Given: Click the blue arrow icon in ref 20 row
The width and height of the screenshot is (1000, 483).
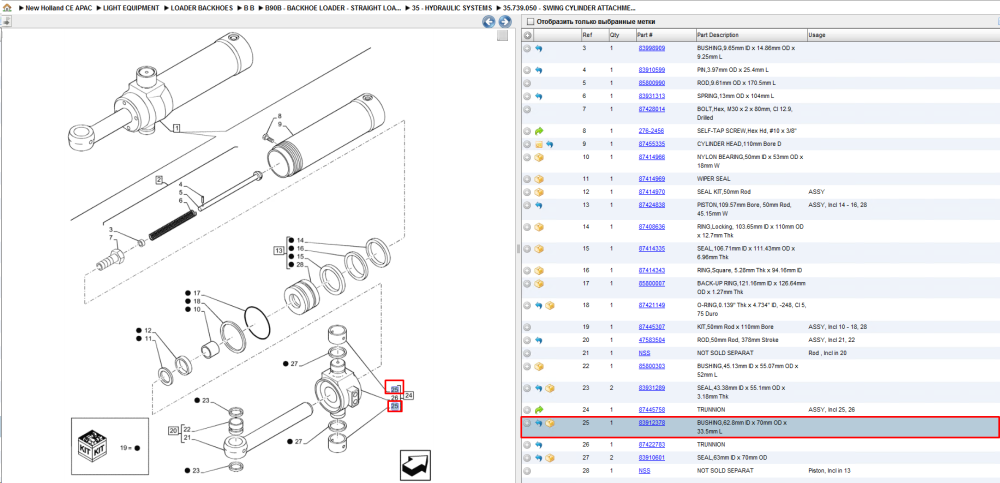Looking at the screenshot, I should 538,340.
